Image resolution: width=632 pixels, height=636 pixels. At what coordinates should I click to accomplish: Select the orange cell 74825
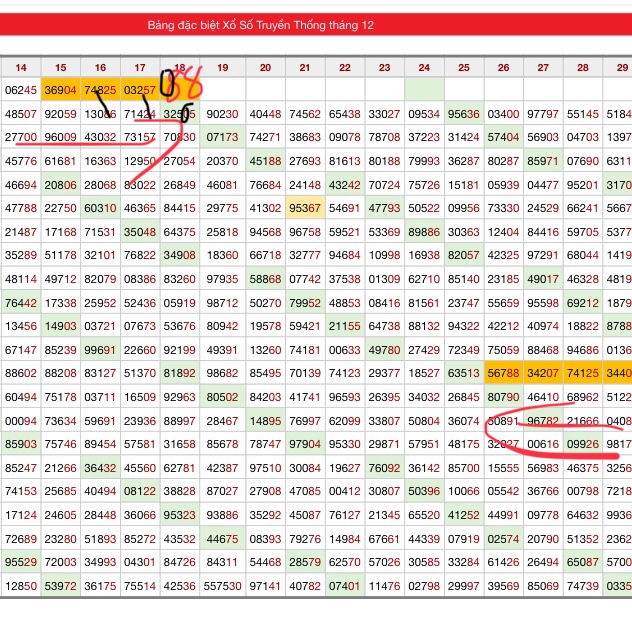click(100, 90)
